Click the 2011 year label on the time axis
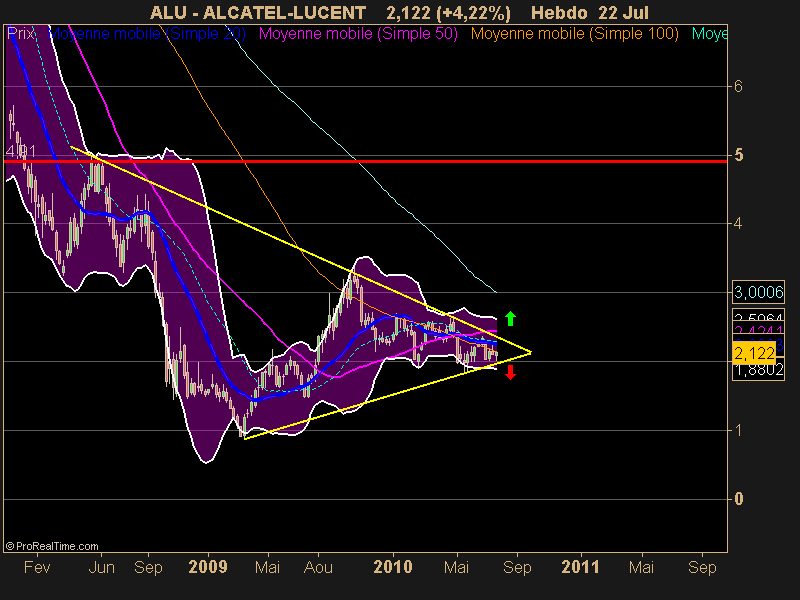800x600 pixels. pos(581,567)
